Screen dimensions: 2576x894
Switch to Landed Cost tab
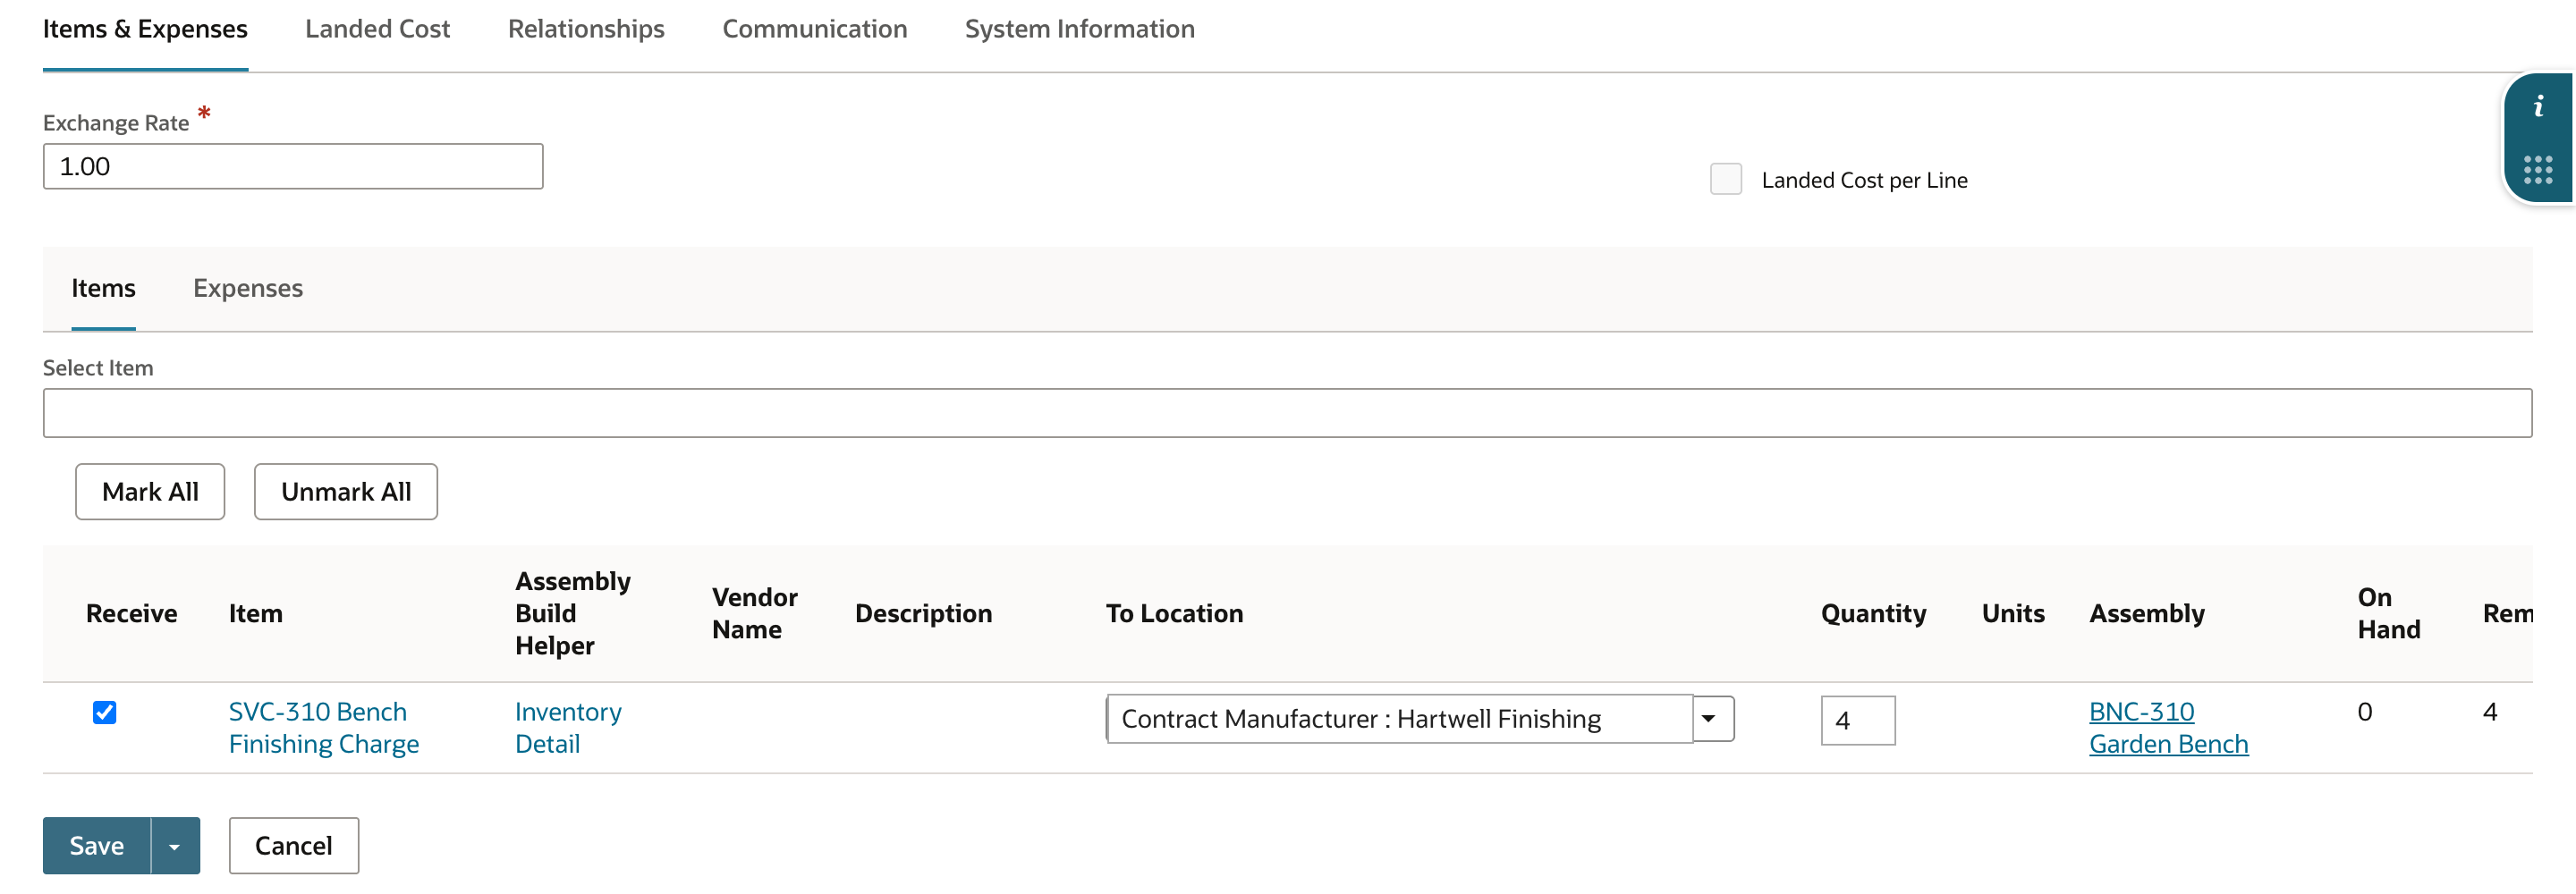point(377,29)
